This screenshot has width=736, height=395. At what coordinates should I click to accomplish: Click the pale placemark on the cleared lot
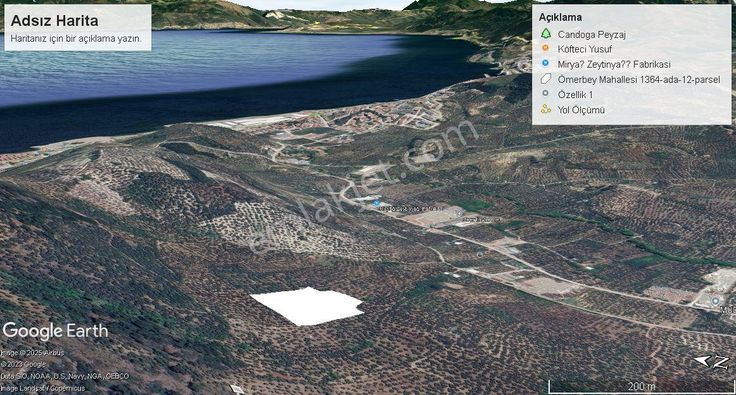460,213
